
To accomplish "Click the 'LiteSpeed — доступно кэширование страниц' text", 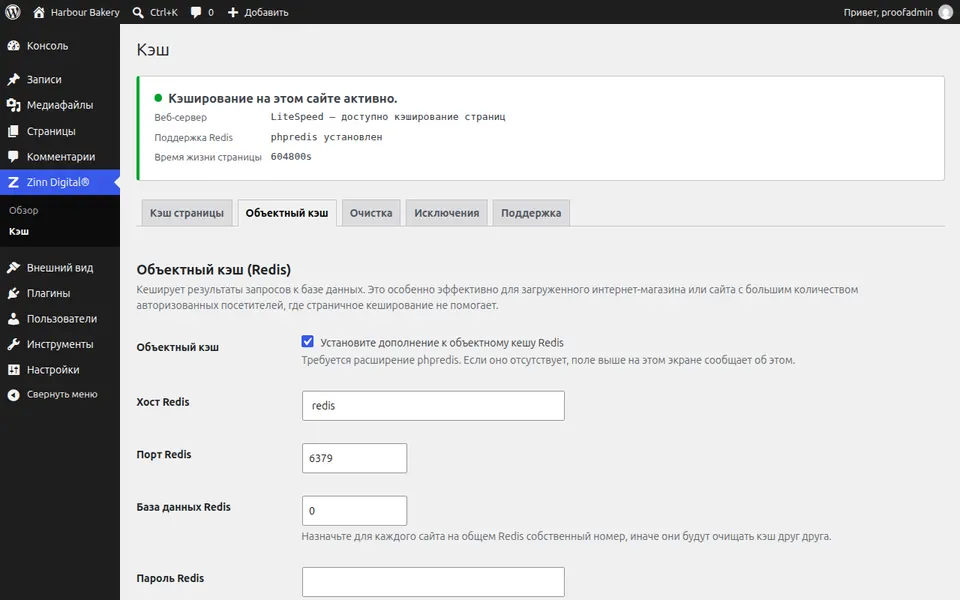I will click(x=388, y=117).
